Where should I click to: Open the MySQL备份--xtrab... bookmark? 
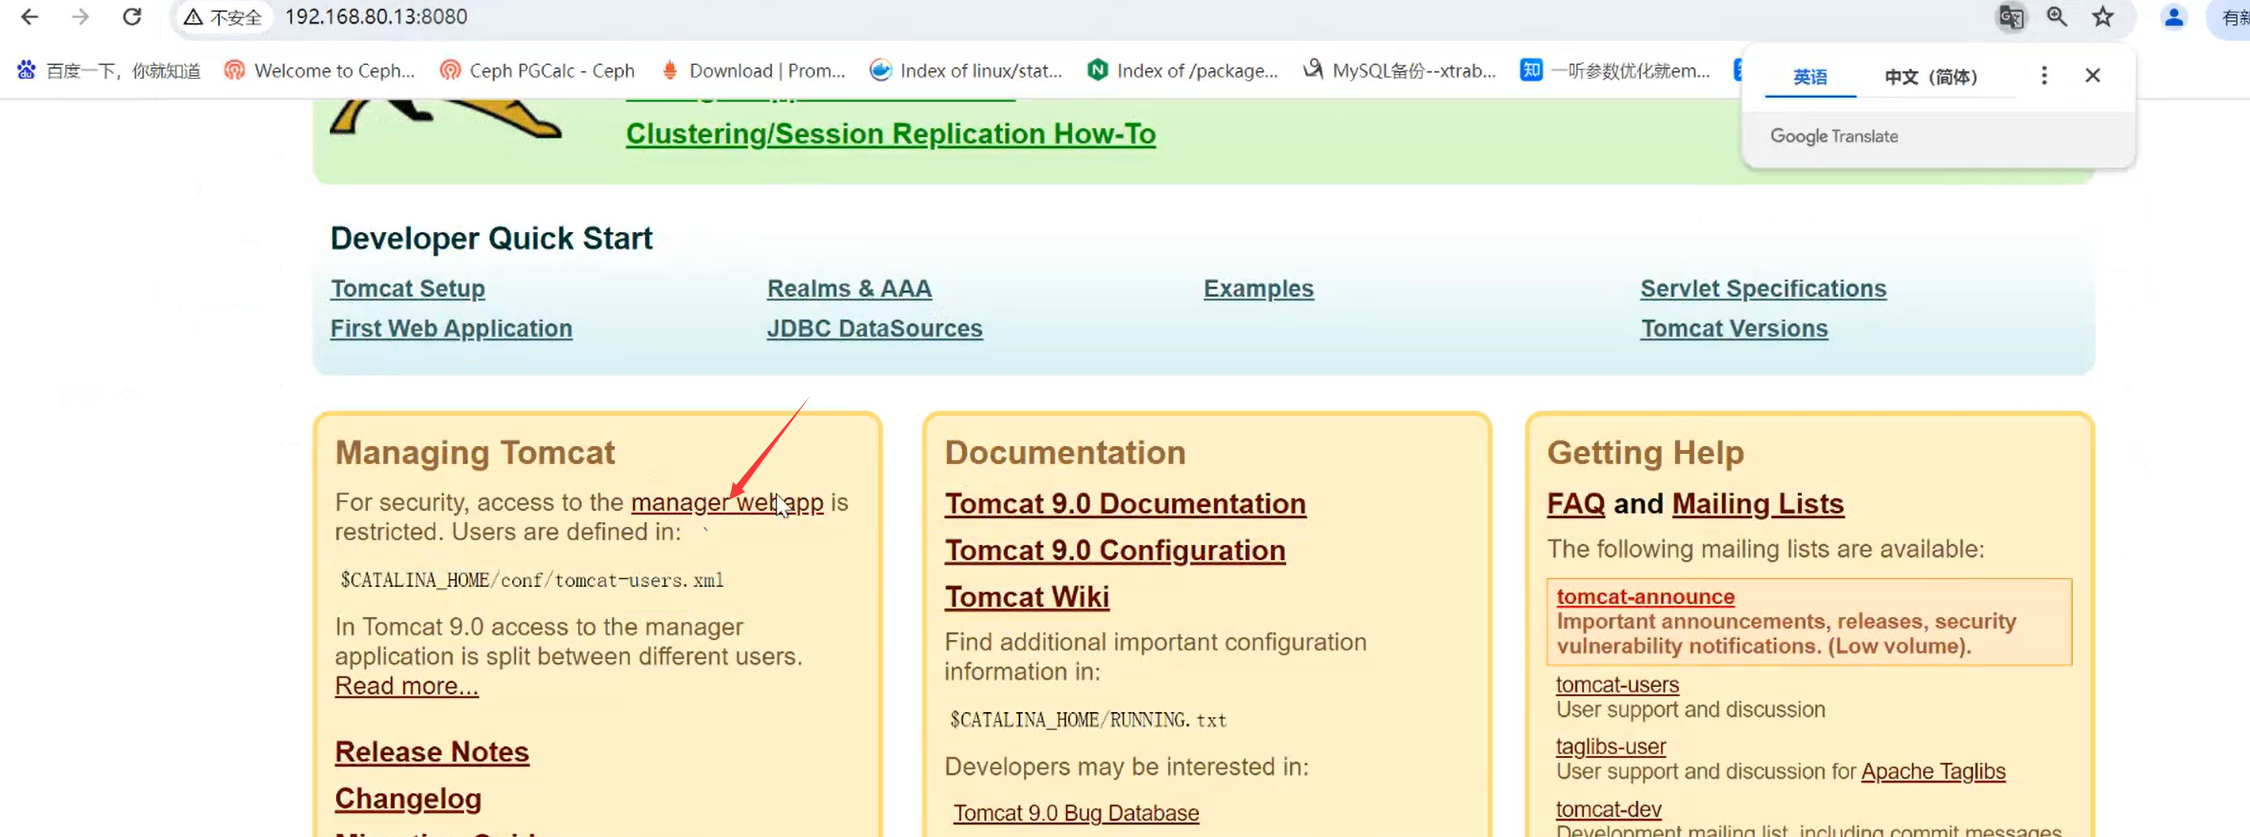tap(1400, 70)
